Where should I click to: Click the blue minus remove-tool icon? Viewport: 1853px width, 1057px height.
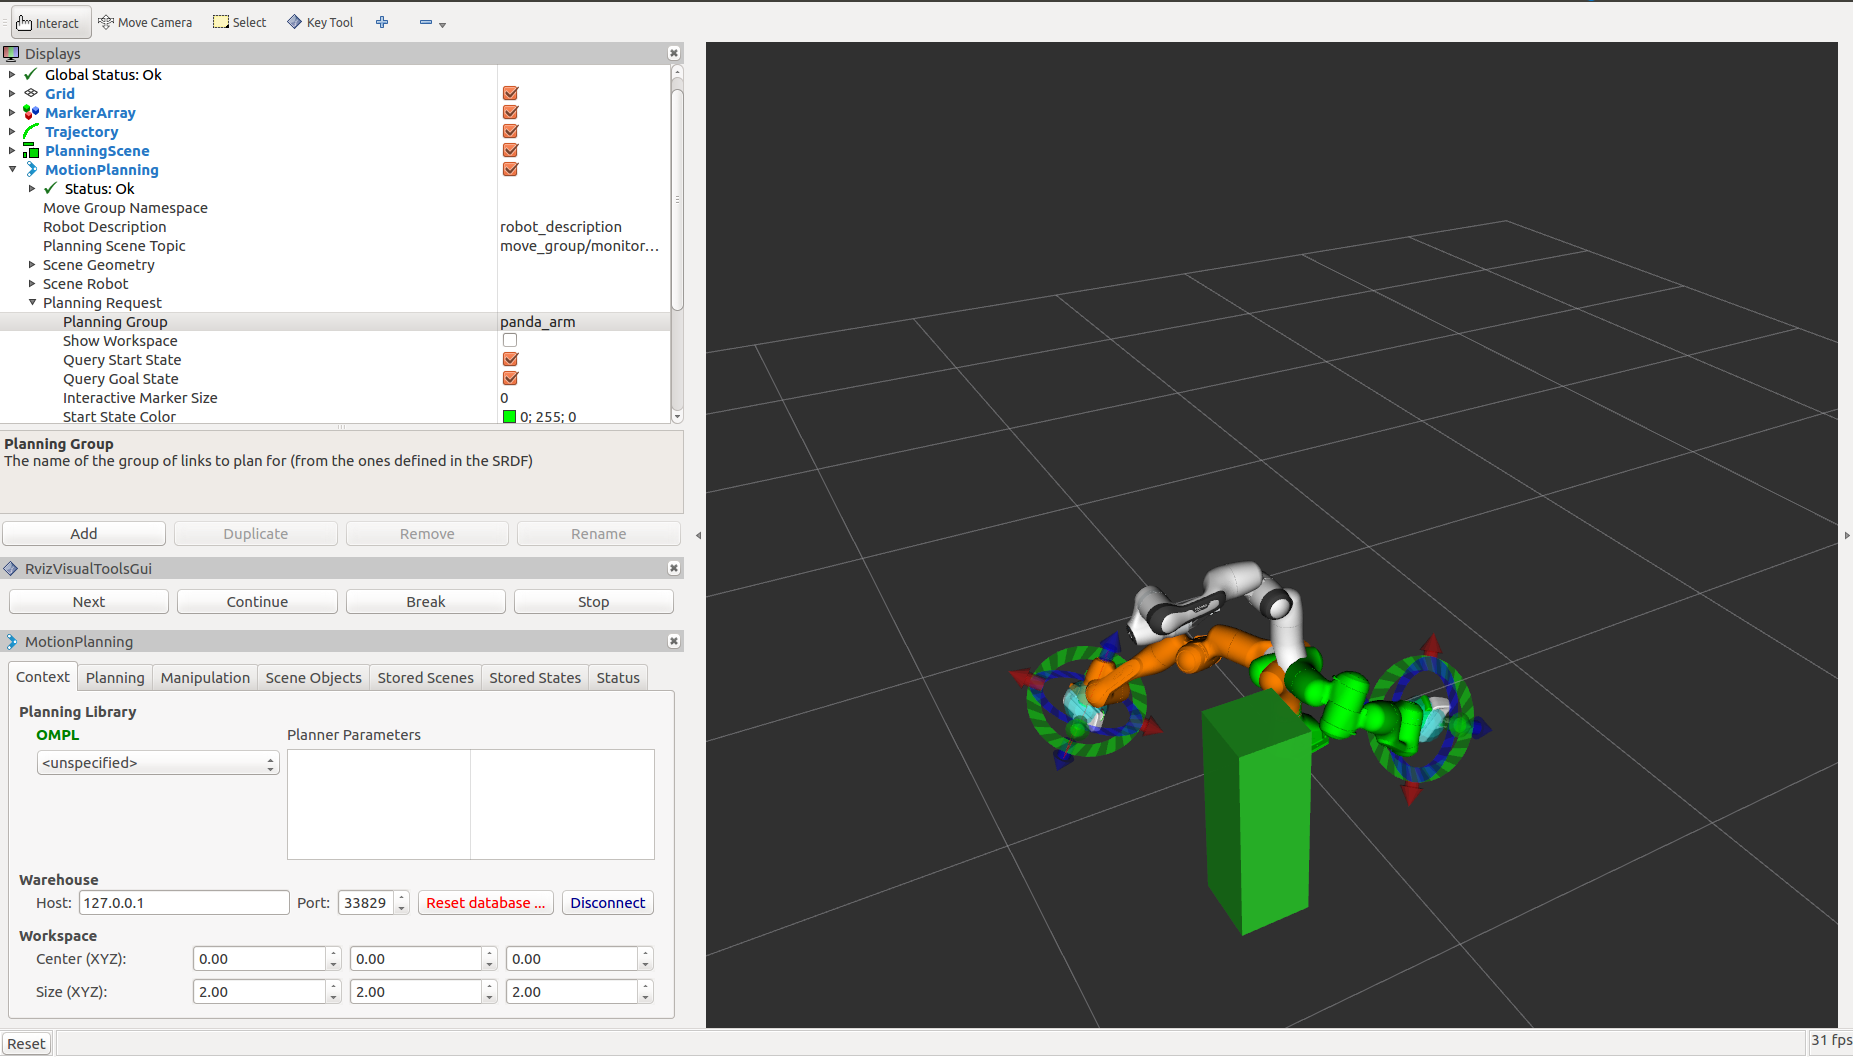426,22
